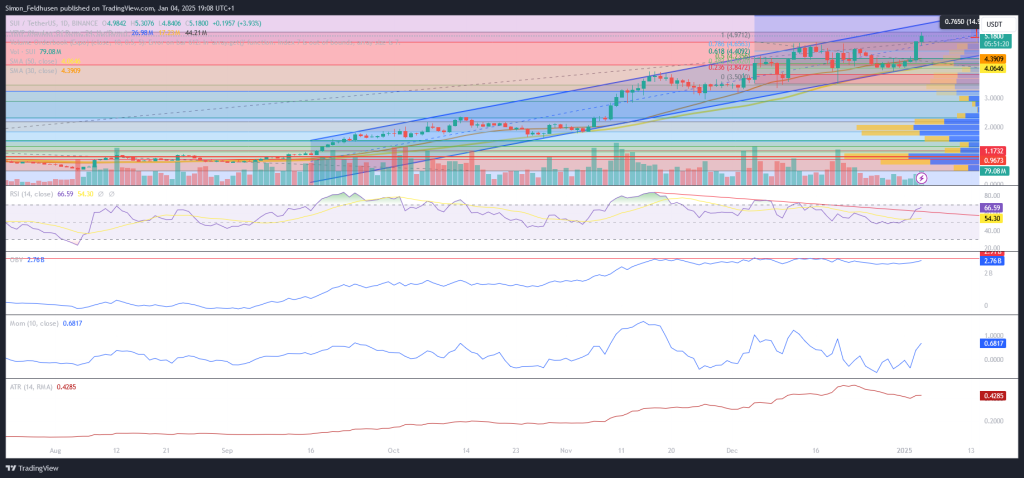Click the 0.2000 ATR scale tick
Image resolution: width=1024 pixels, height=478 pixels.
[994, 421]
